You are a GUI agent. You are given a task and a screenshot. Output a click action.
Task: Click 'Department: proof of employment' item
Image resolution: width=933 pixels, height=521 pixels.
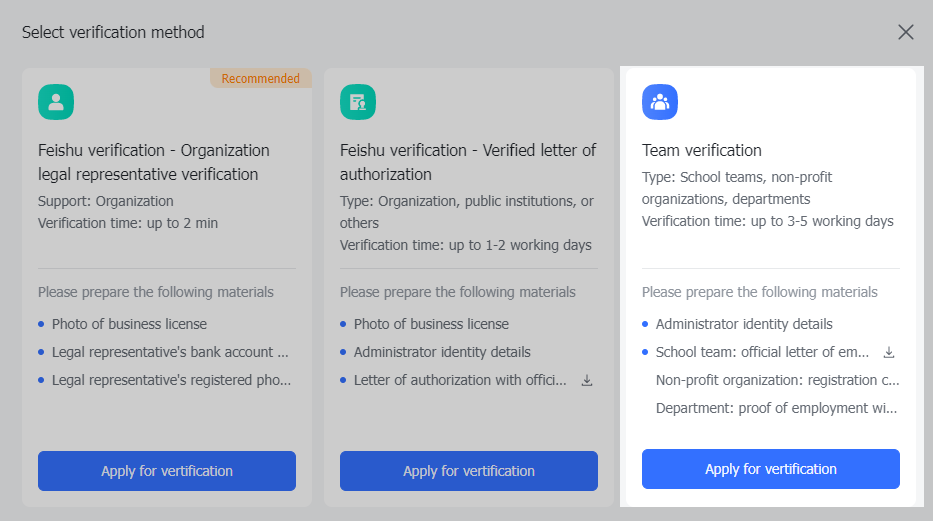tap(777, 408)
